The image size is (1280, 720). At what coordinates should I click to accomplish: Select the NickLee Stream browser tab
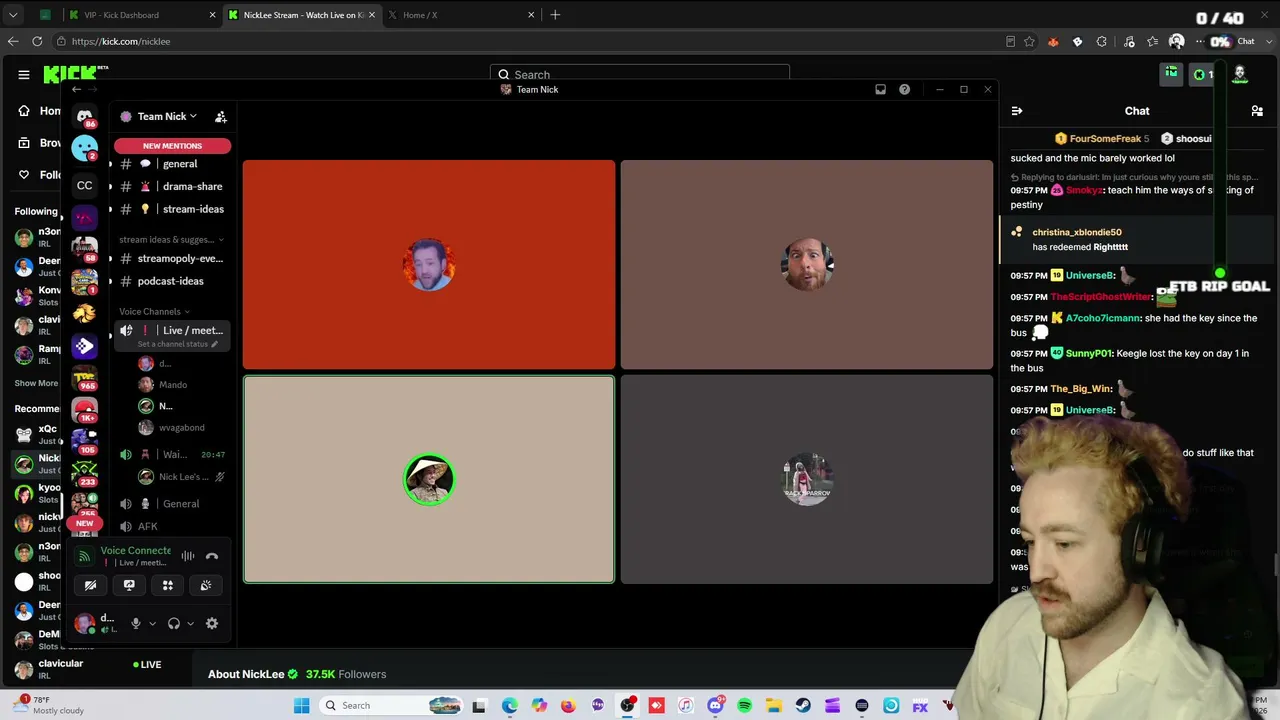click(x=300, y=15)
